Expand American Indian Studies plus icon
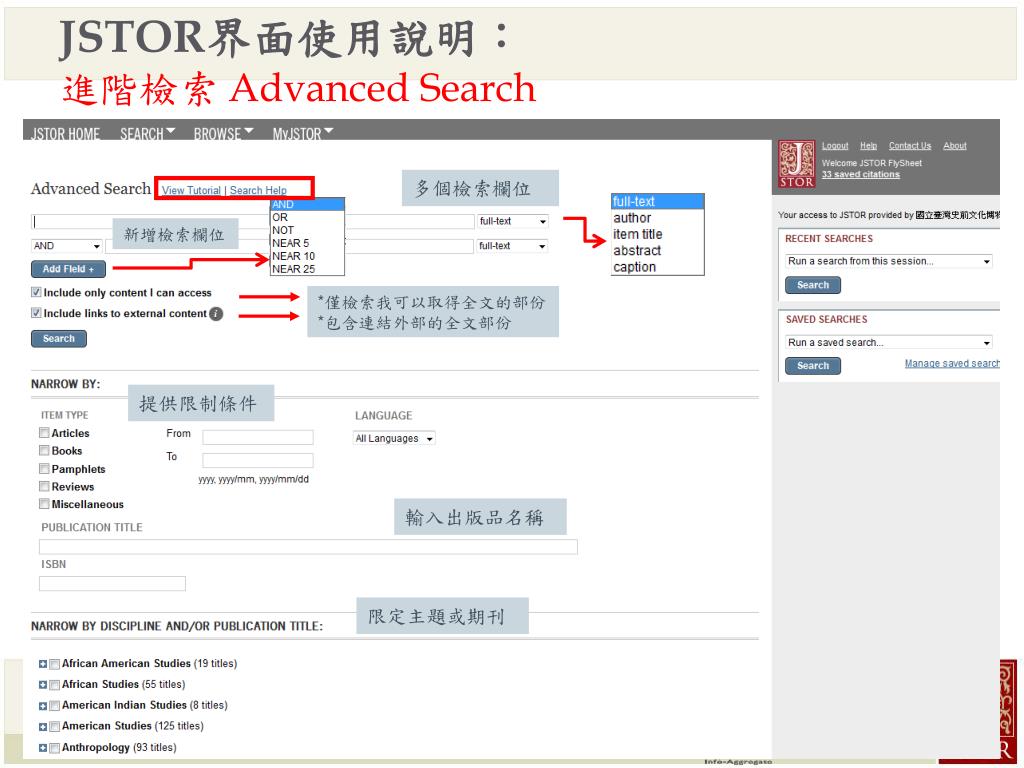1024x768 pixels. 42,706
